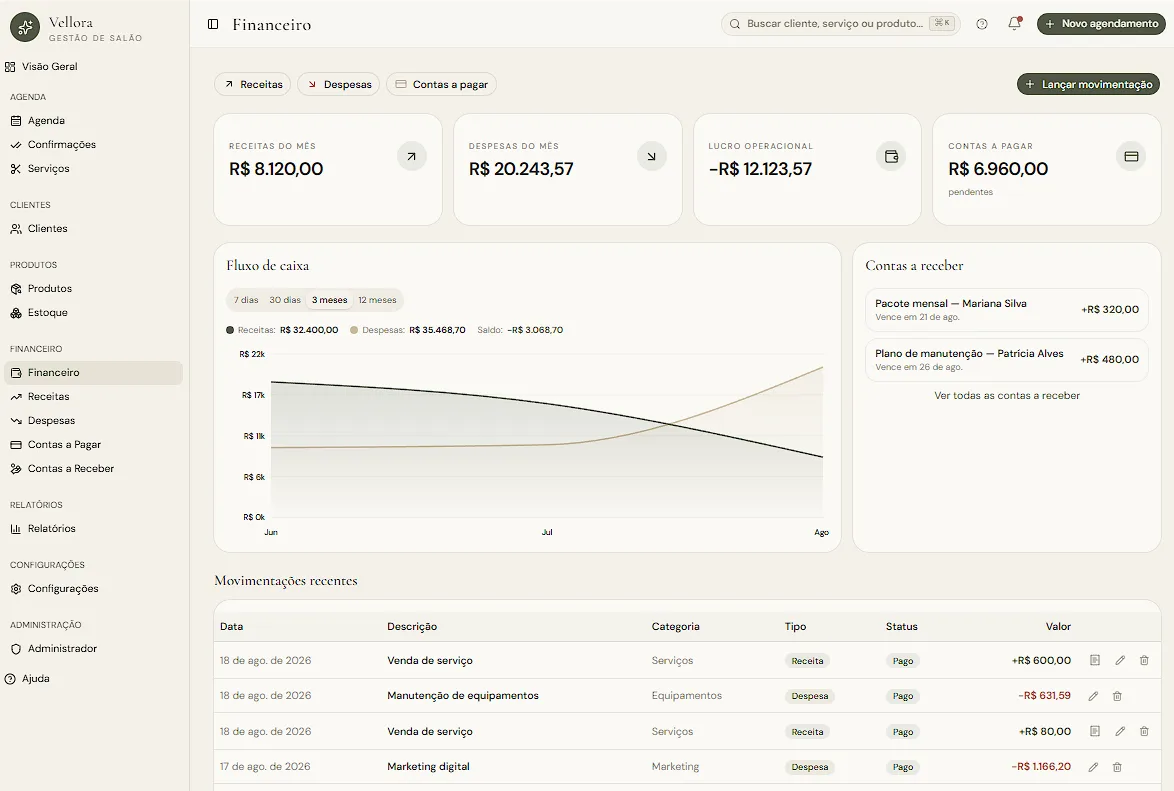Edit the Marketing digital entry
This screenshot has height=791, width=1174.
[x=1093, y=767]
